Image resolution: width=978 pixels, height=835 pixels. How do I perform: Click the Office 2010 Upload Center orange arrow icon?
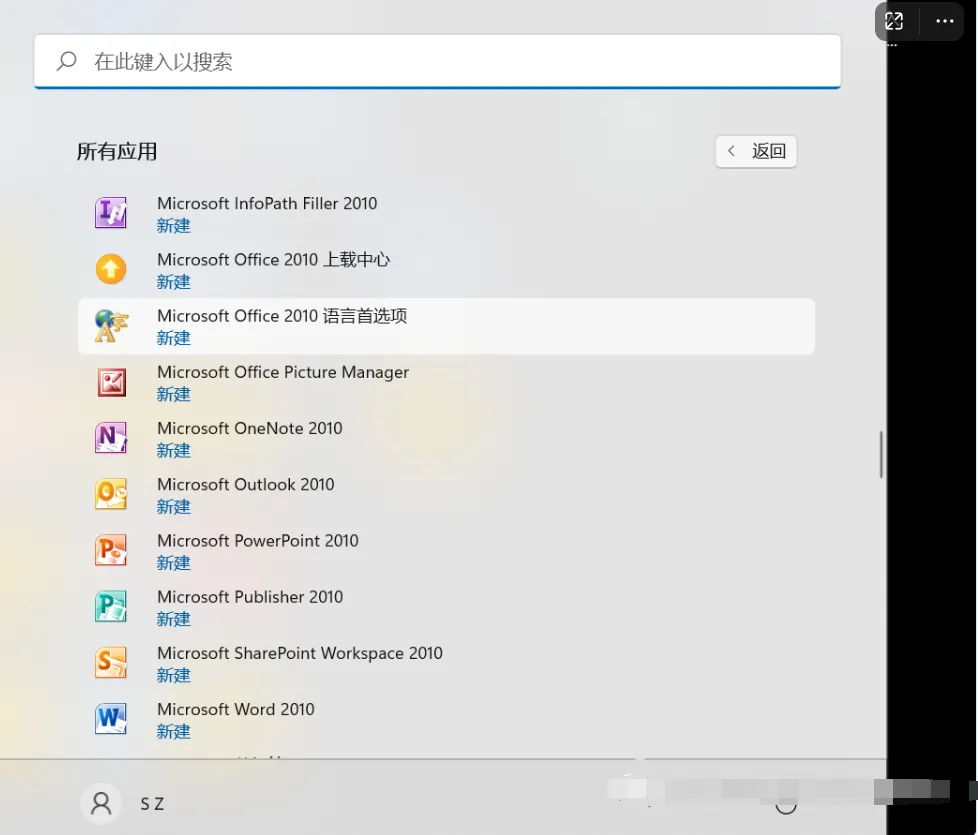[x=111, y=269]
